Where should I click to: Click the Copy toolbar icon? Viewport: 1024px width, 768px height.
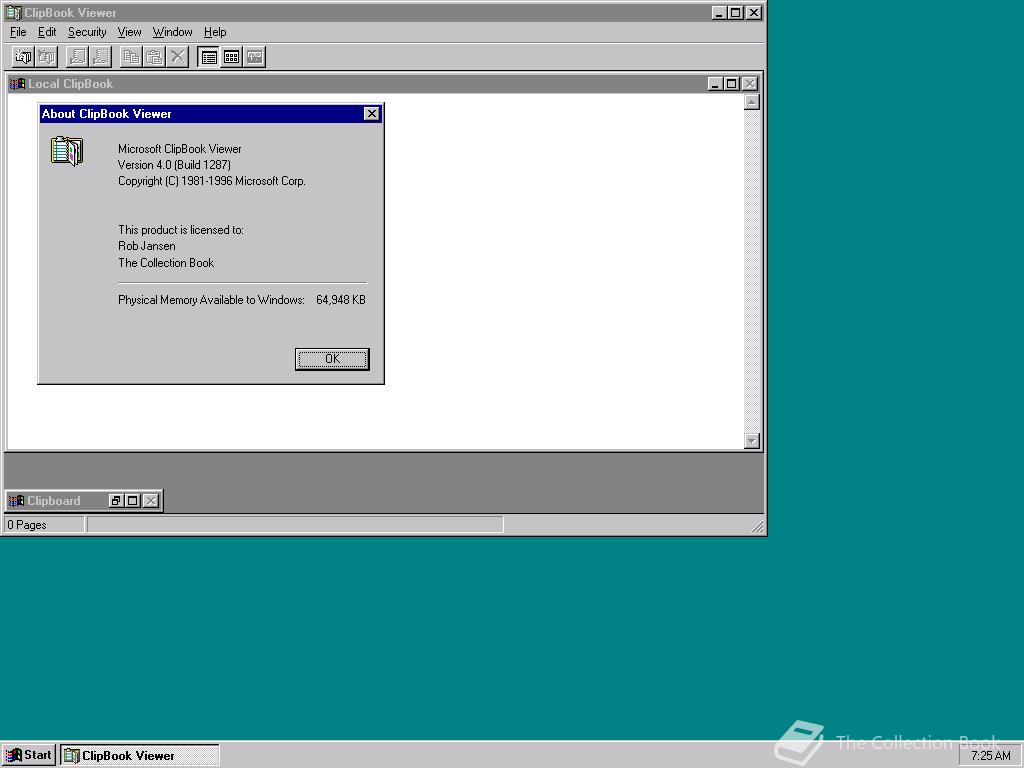point(131,57)
